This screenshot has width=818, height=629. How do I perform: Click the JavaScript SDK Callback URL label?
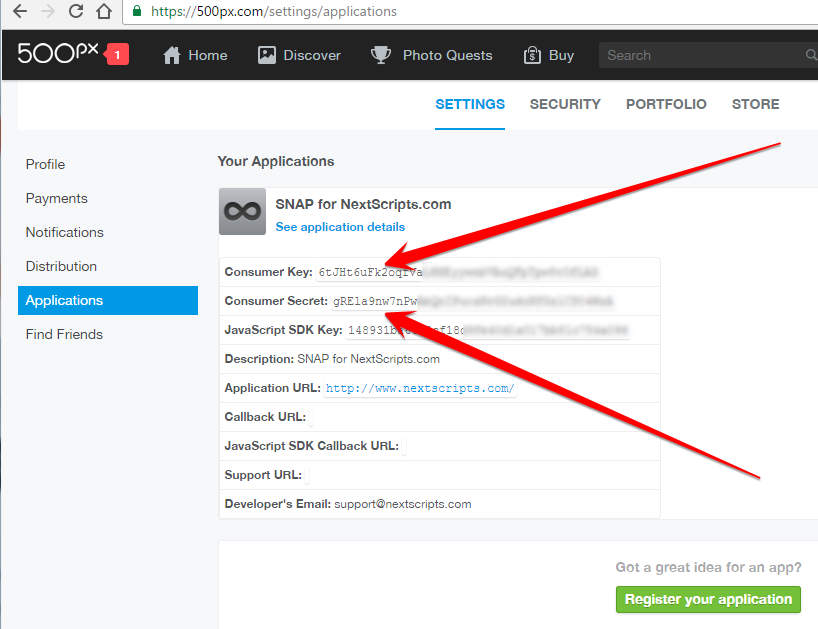pyautogui.click(x=311, y=446)
